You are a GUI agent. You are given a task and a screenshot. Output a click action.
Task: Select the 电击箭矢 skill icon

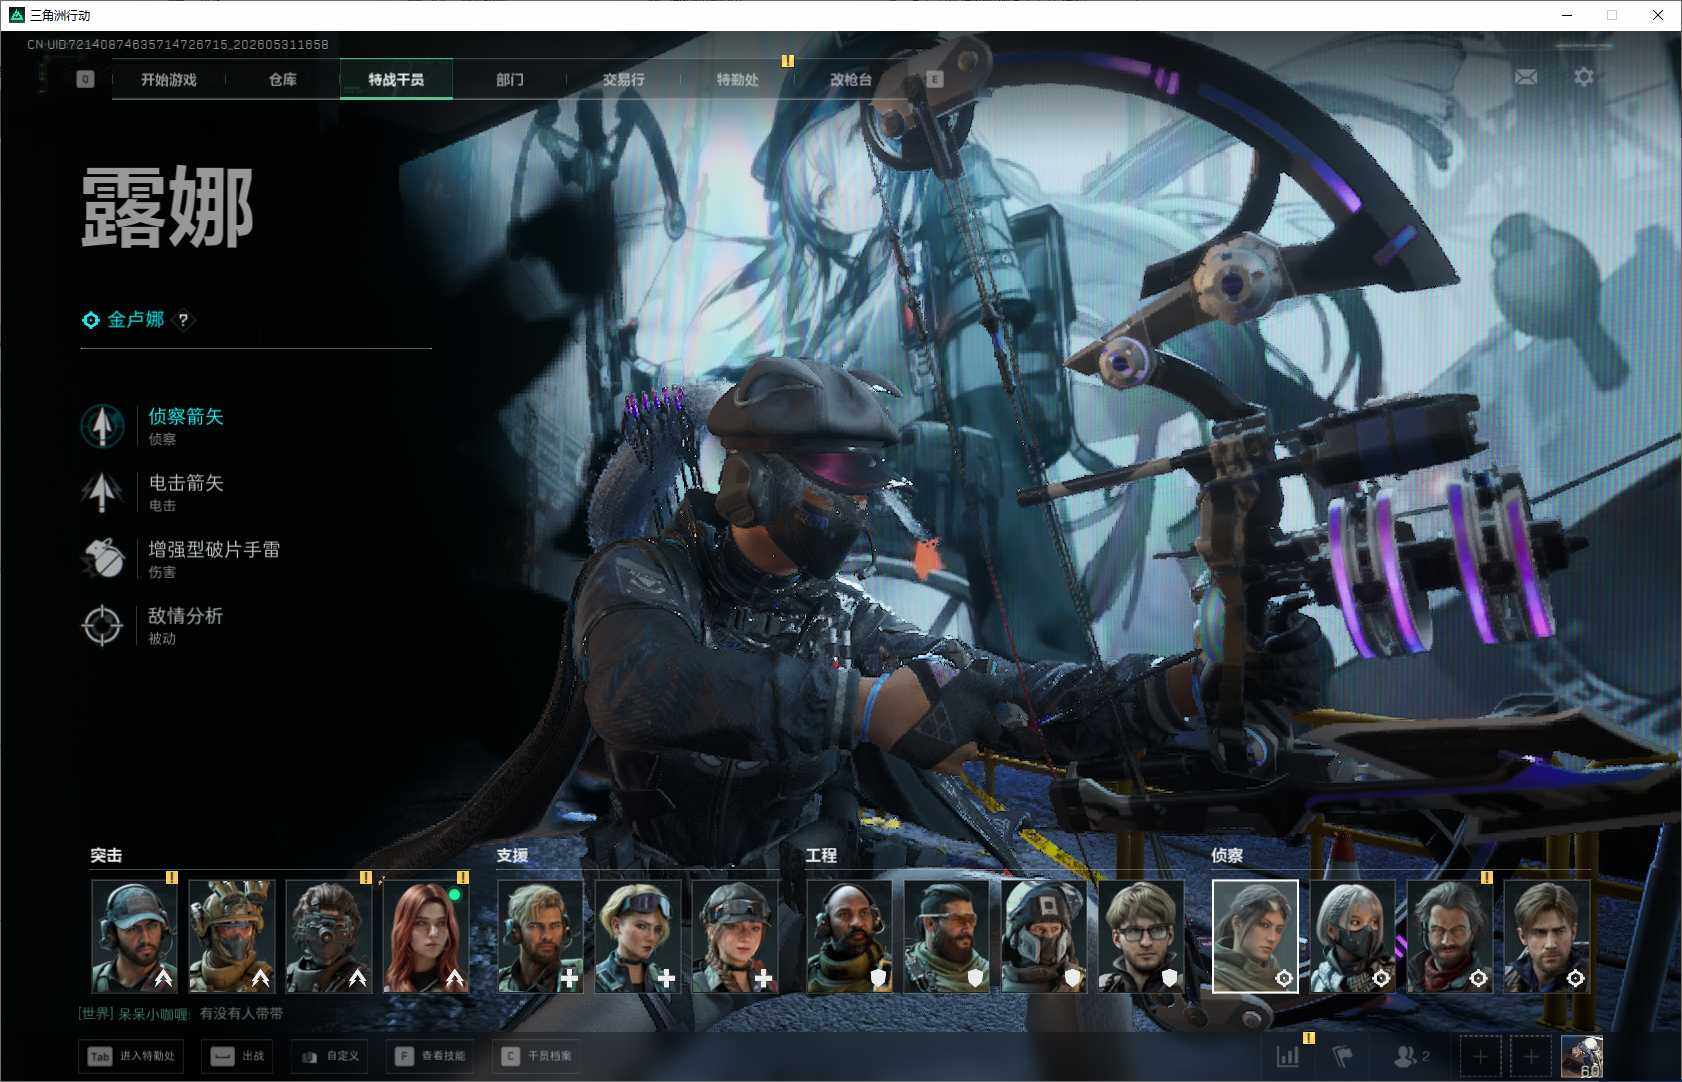tap(102, 492)
